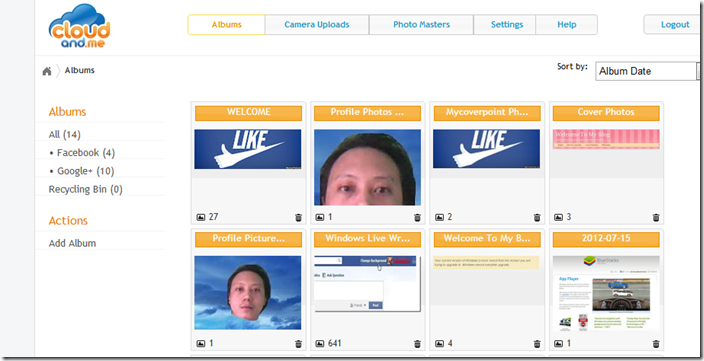Click Add Album action
This screenshot has height=361, width=704.
pos(72,243)
